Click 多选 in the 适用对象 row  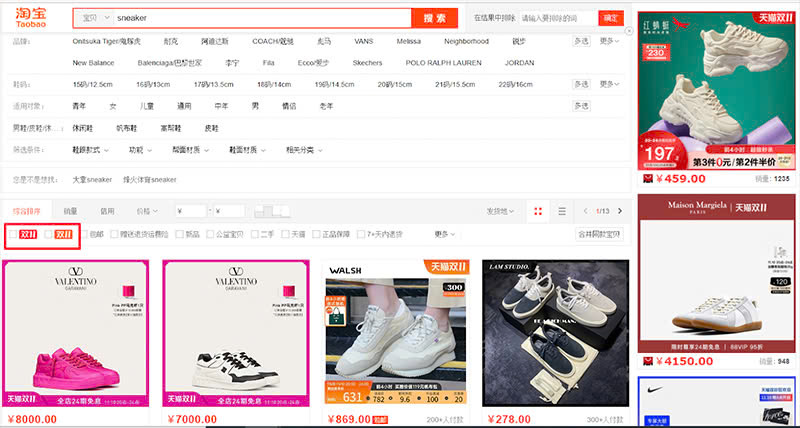click(581, 106)
